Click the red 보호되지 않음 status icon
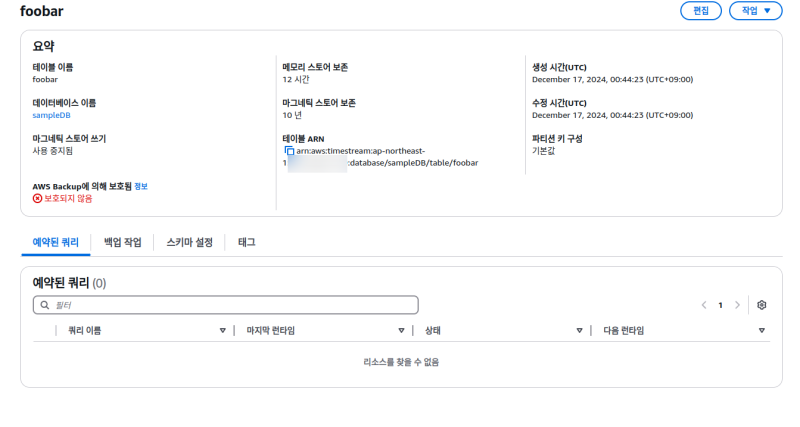800x427 pixels. tap(38, 199)
